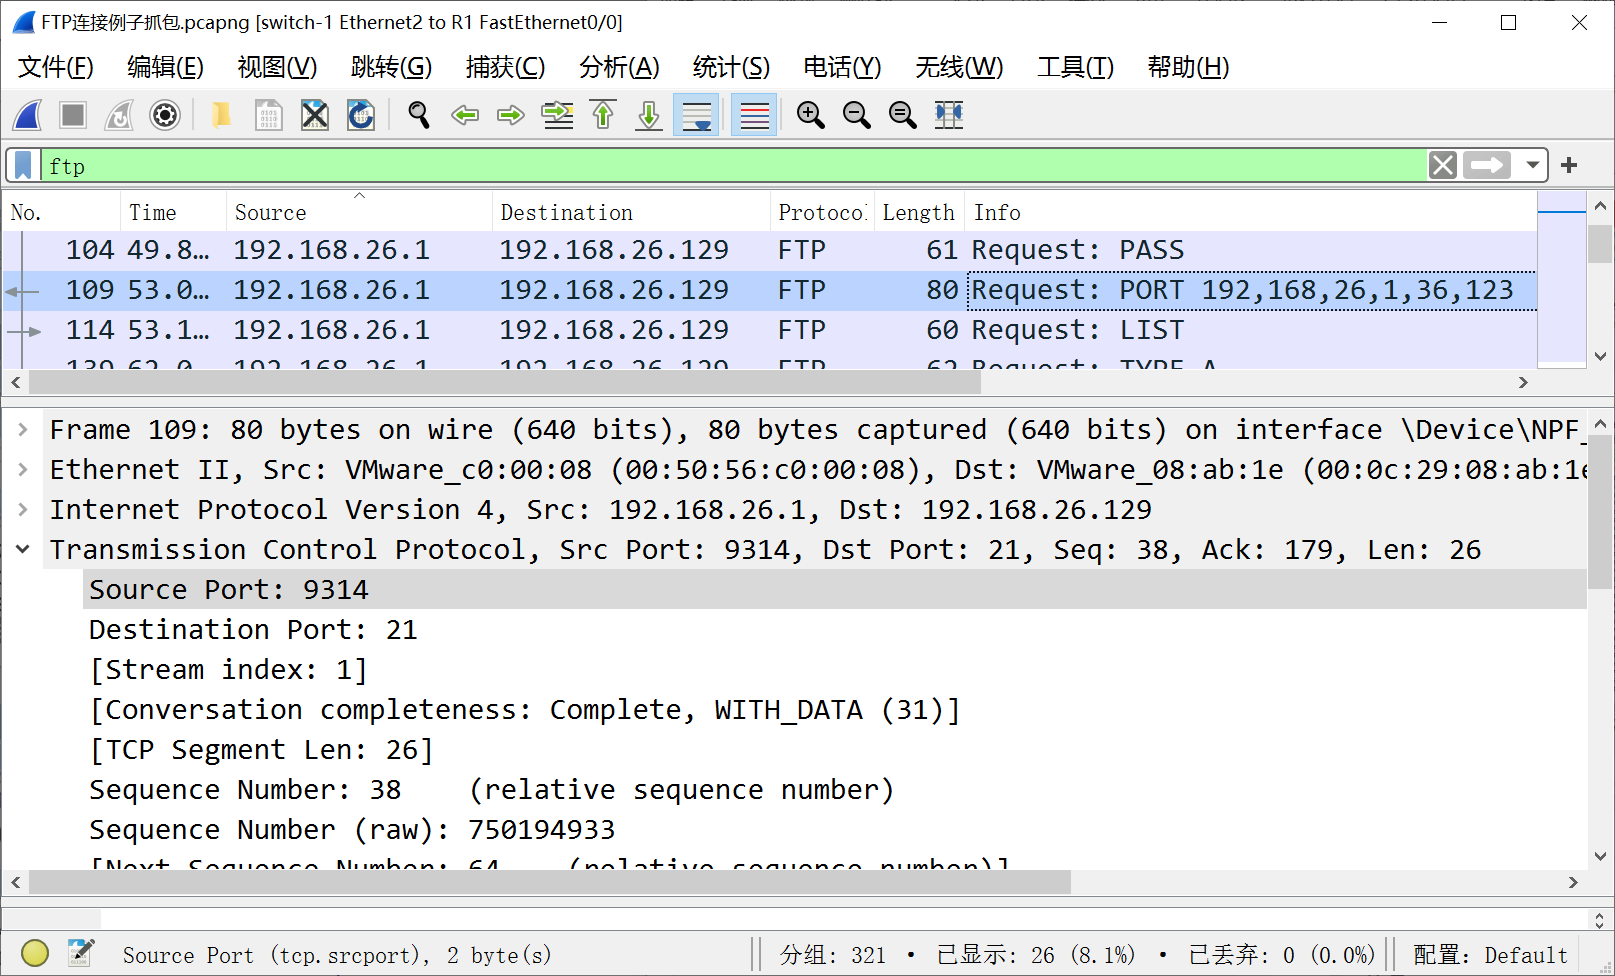Open the 电话(Y) menu
Viewport: 1615px width, 976px height.
click(x=842, y=67)
